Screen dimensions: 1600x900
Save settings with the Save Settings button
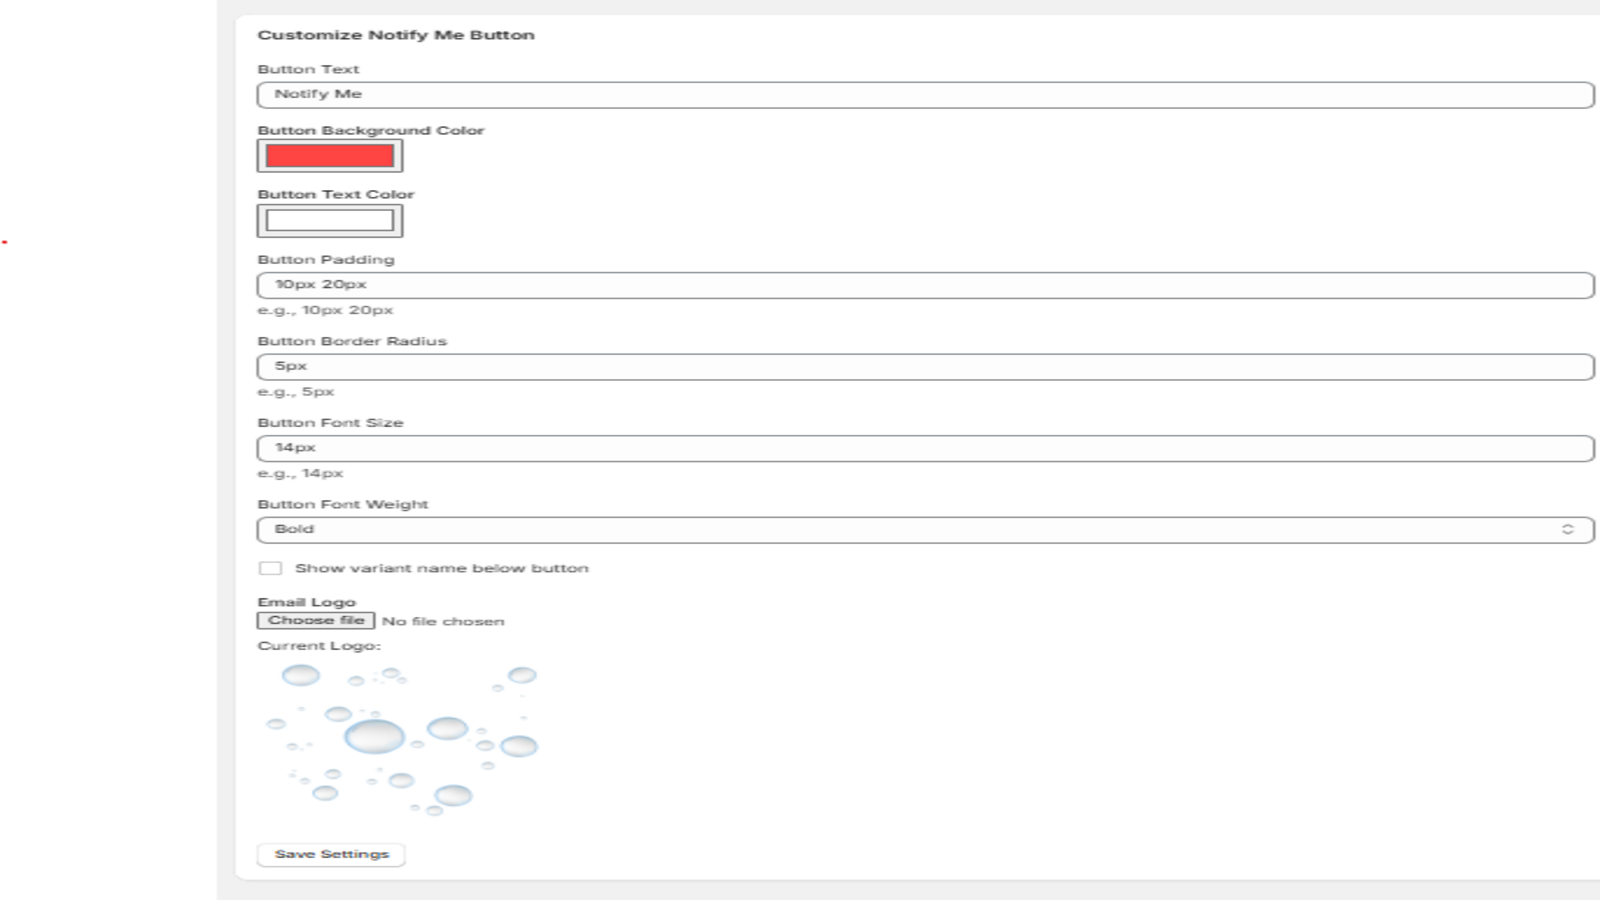pyautogui.click(x=331, y=855)
